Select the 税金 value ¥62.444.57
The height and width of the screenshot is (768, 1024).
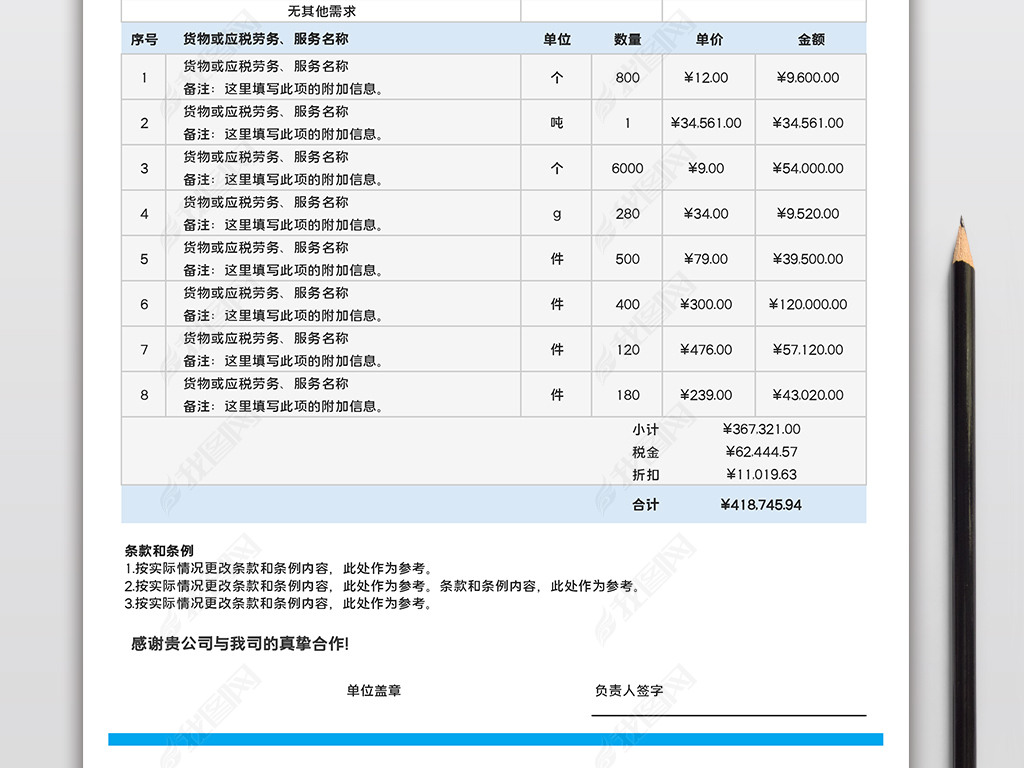[x=761, y=452]
